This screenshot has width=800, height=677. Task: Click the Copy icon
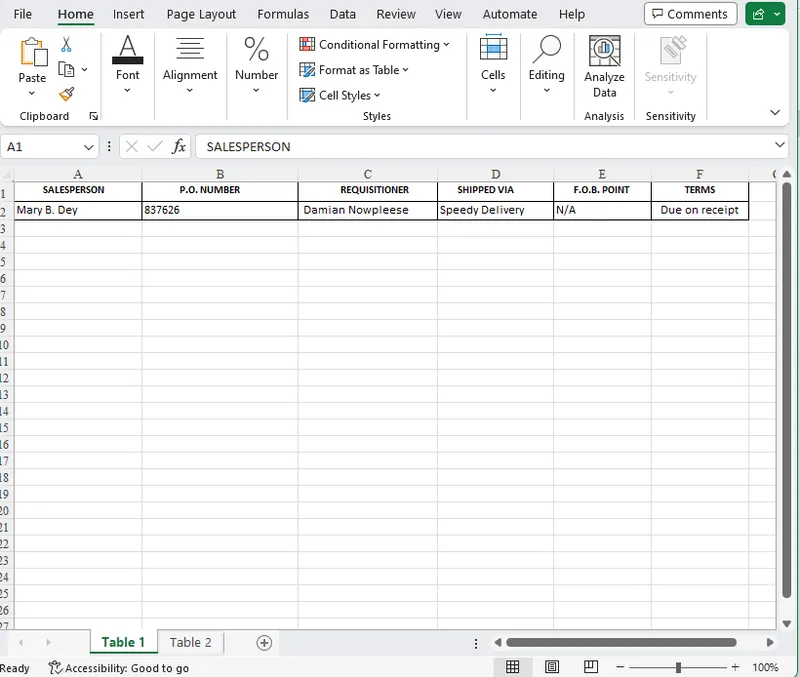pyautogui.click(x=66, y=69)
